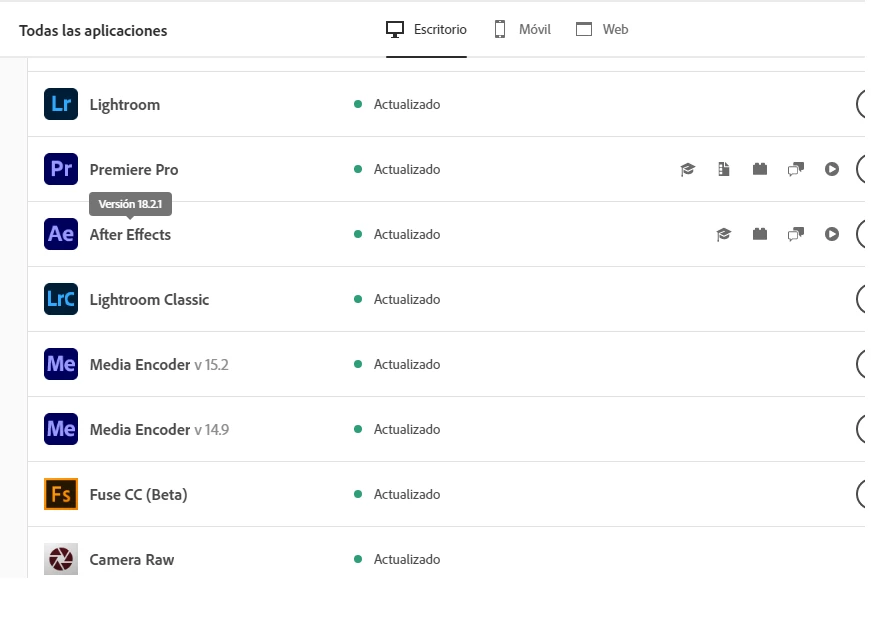
Task: Click the play icon in After Effects row
Action: pos(832,234)
